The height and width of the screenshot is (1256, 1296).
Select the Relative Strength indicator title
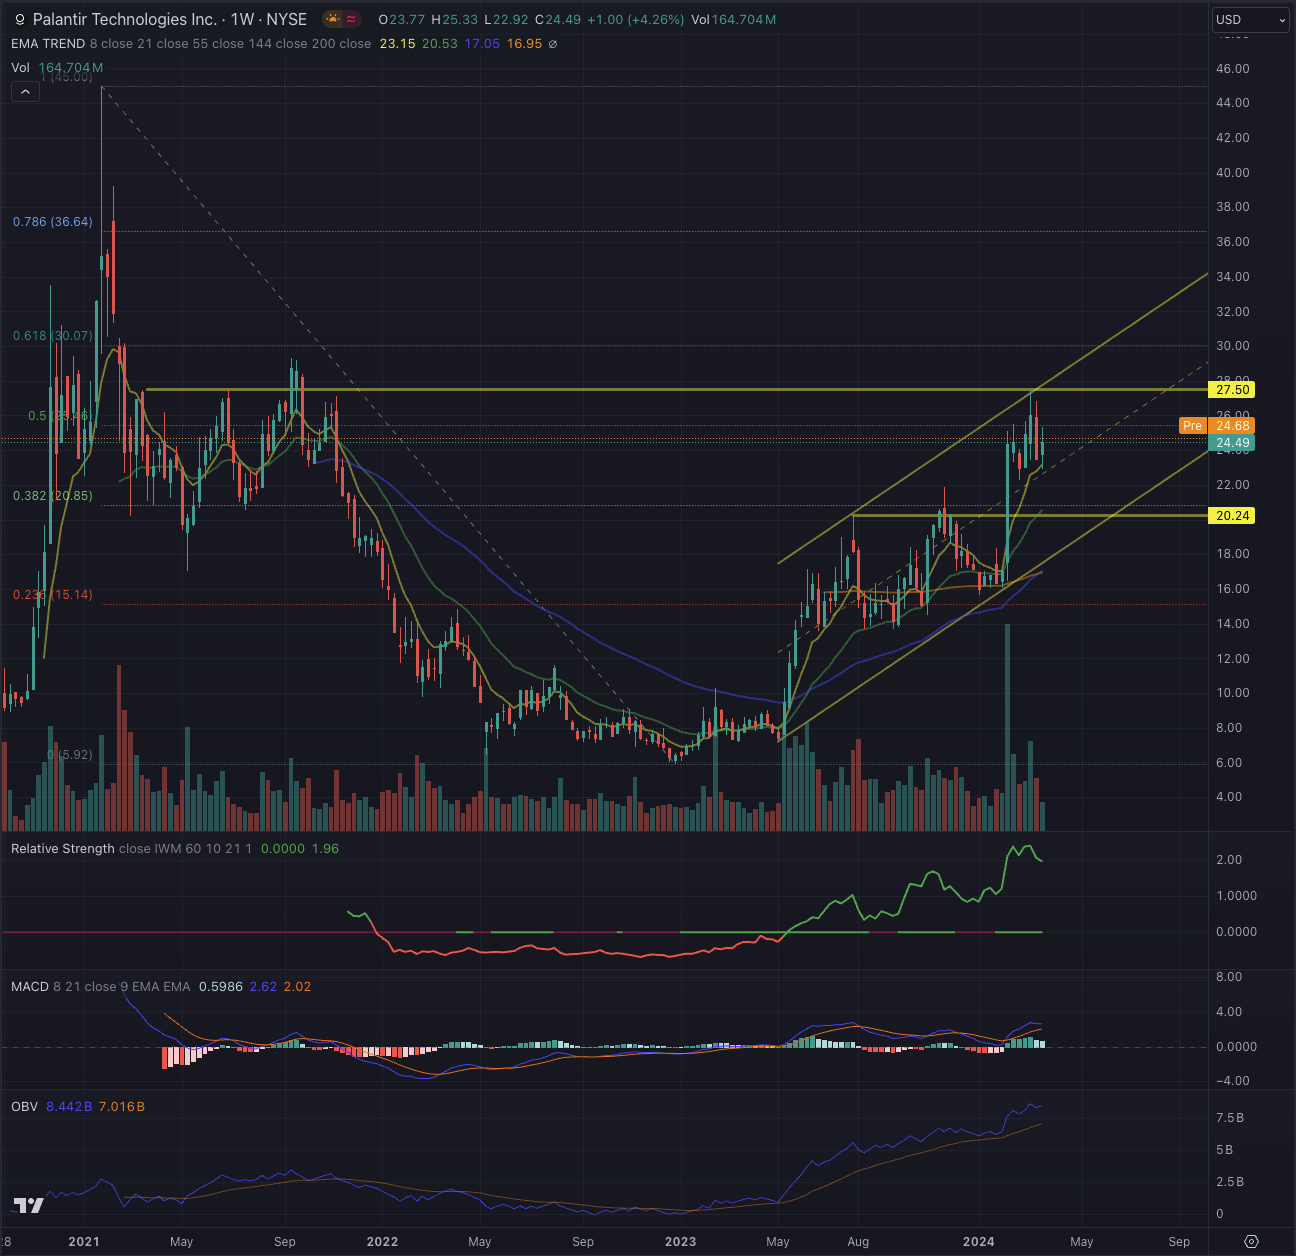point(63,849)
